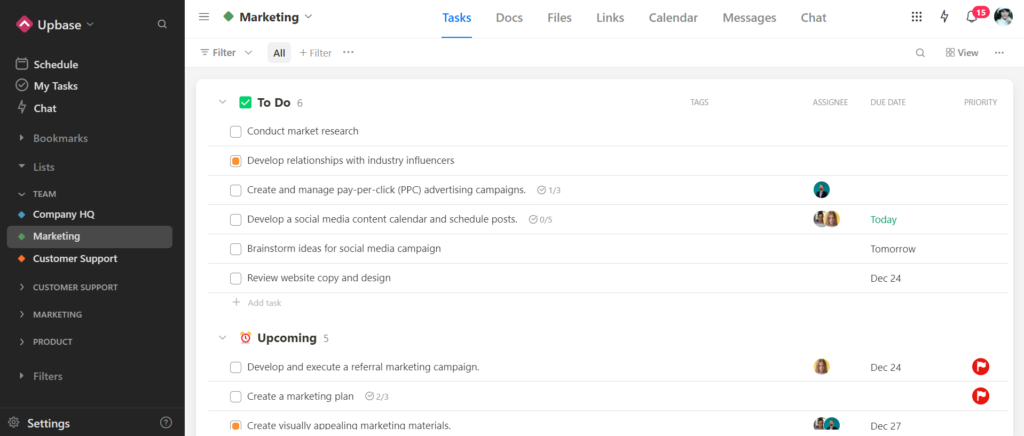Click the lightning bolt quick-action icon
Image resolution: width=1024 pixels, height=436 pixels.
(x=944, y=17)
